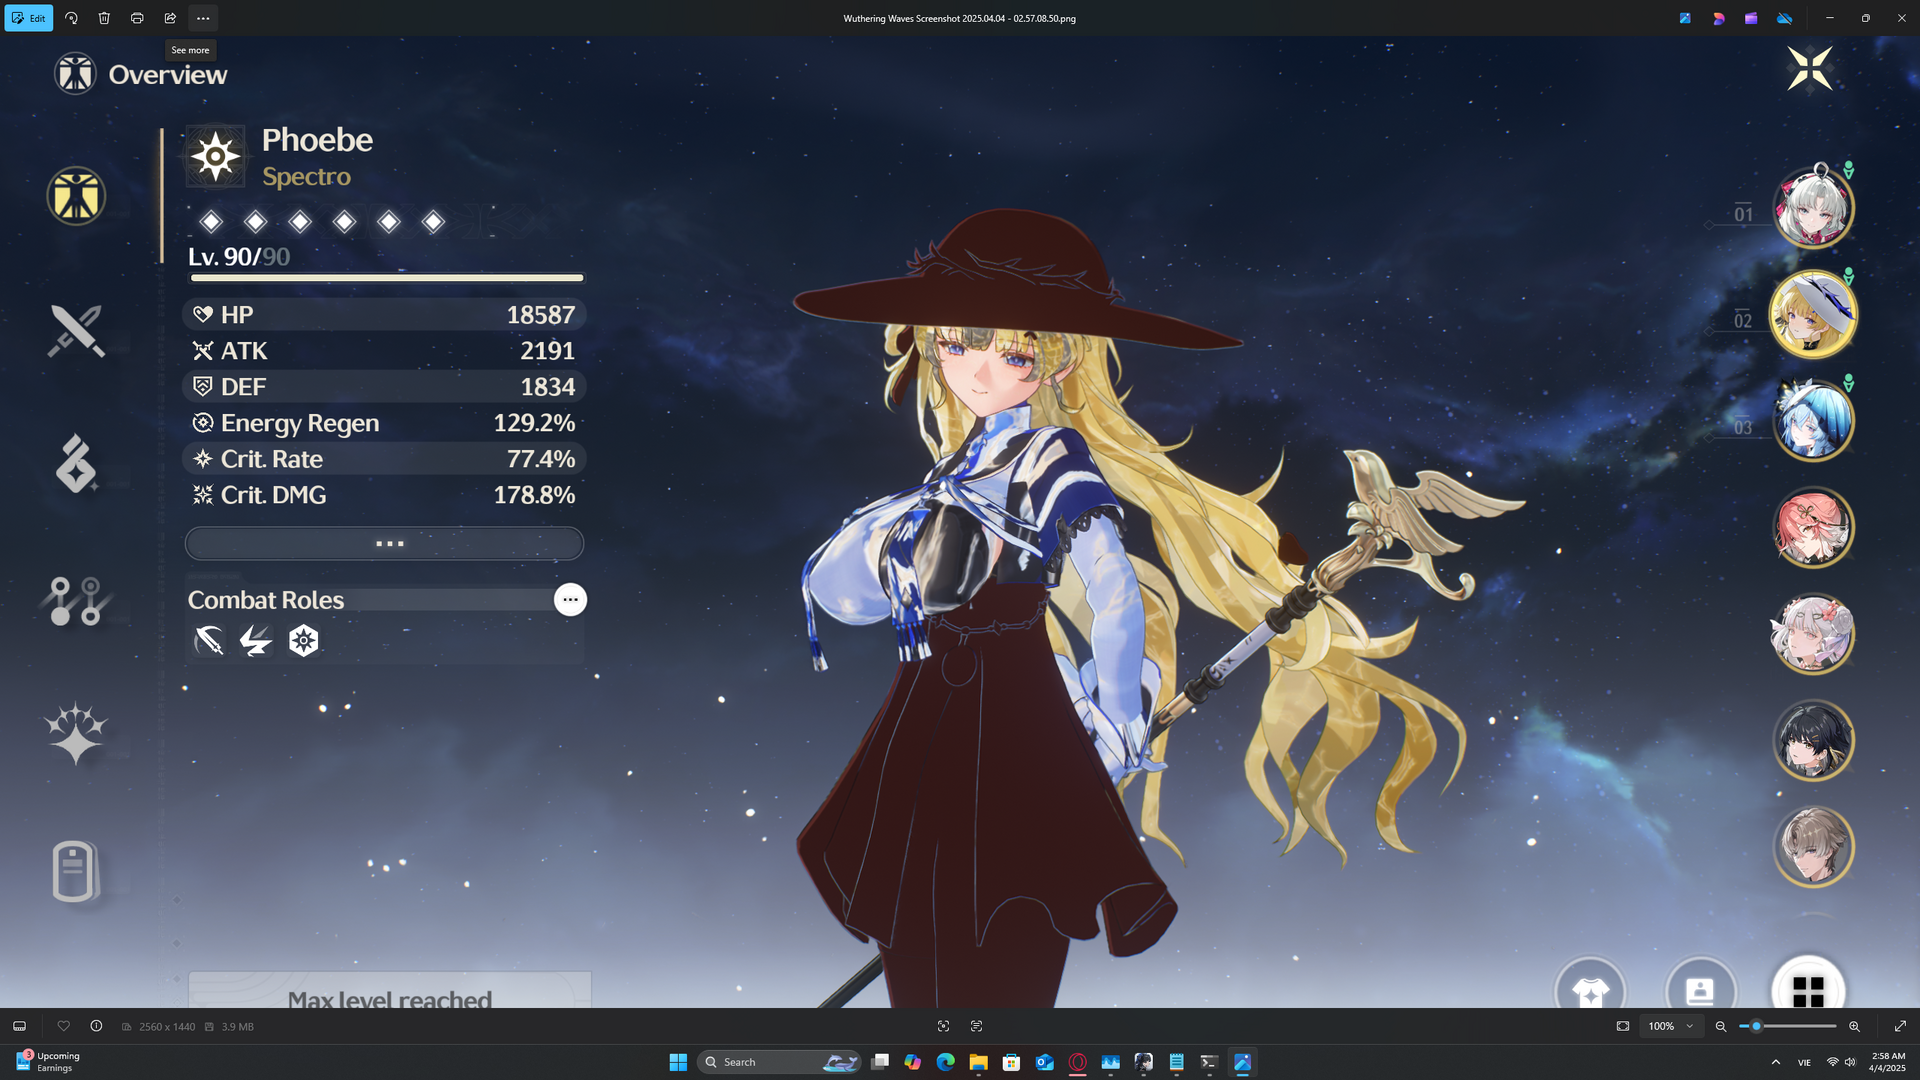Fit the image to window
Screen dimensions: 1920x1080
pos(1622,1026)
